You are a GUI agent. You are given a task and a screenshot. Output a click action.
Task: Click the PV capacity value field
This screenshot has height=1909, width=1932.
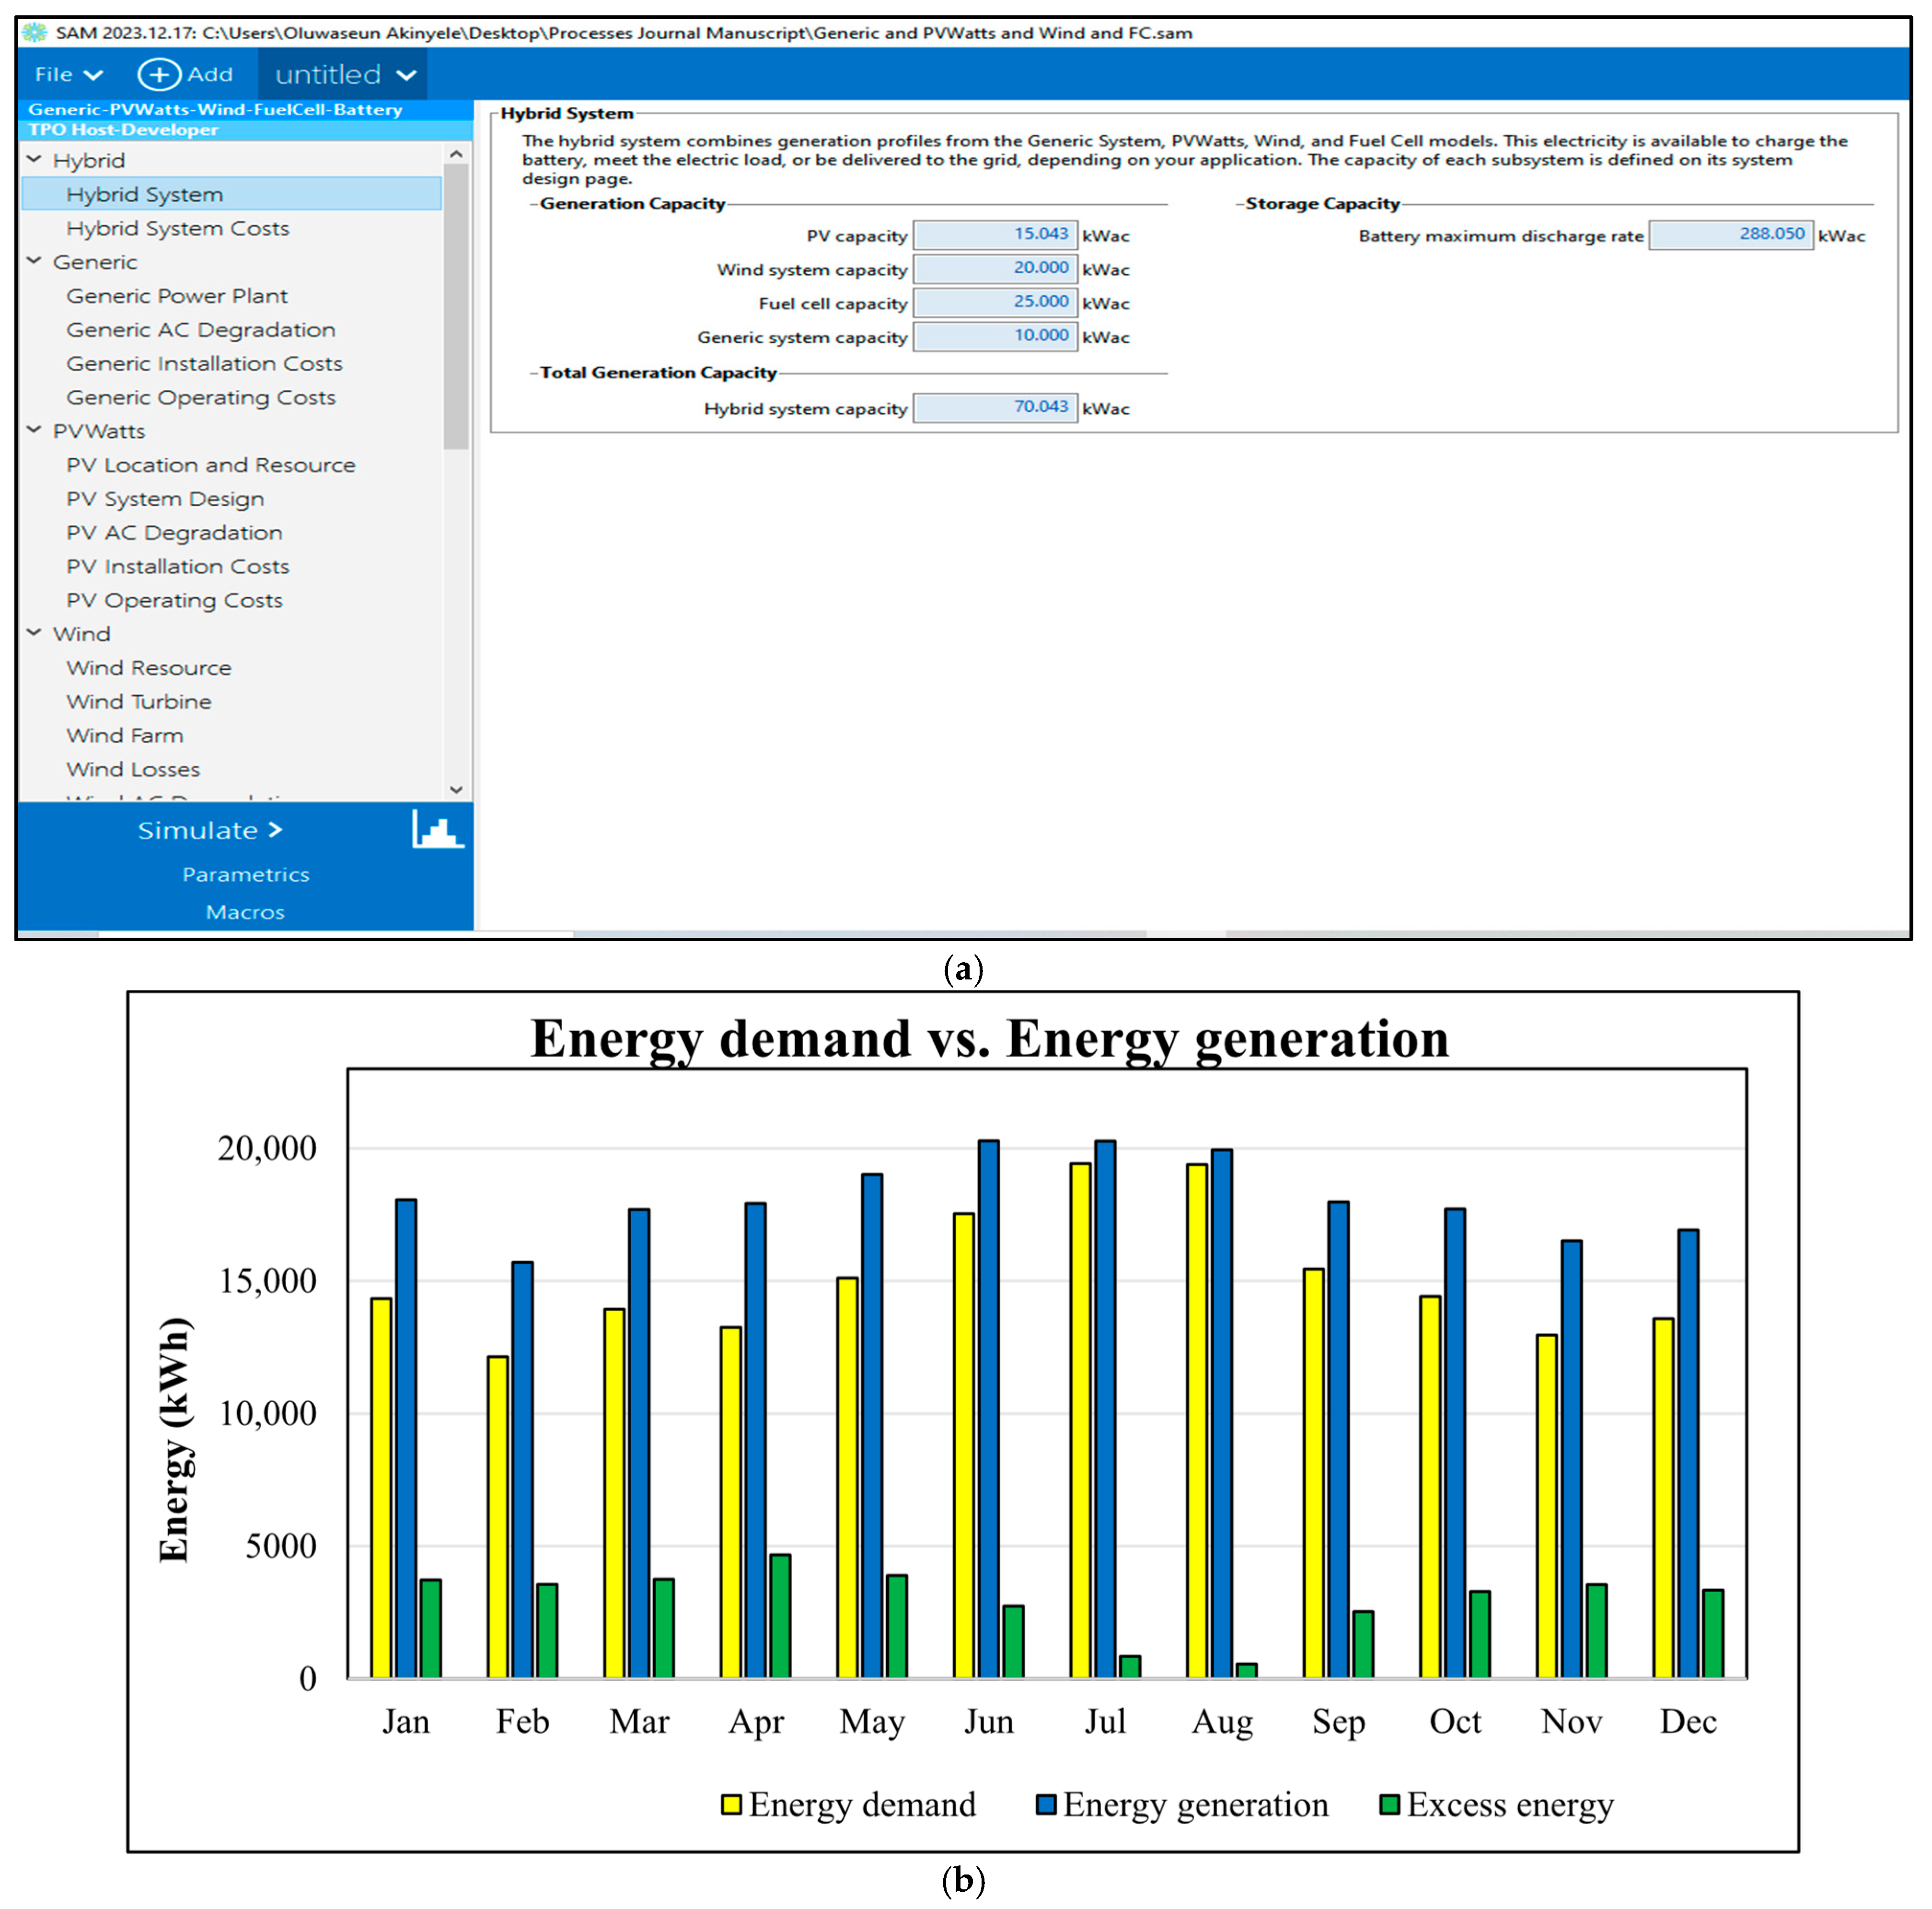[995, 235]
